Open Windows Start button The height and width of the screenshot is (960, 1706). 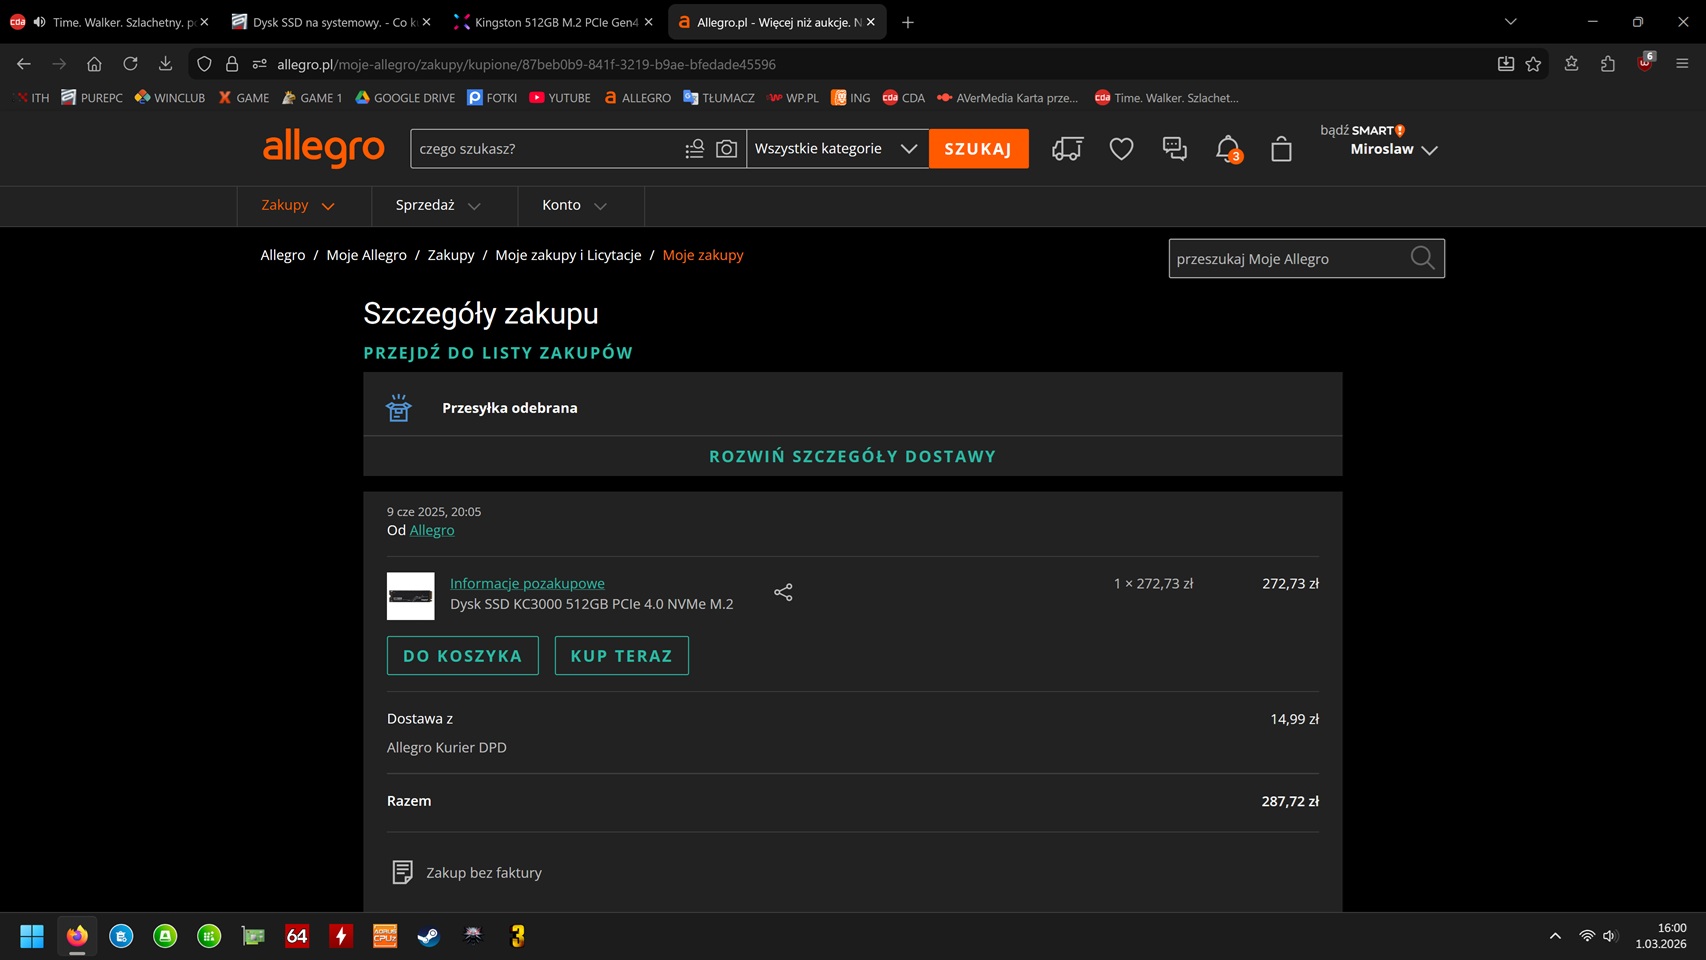tap(32, 936)
